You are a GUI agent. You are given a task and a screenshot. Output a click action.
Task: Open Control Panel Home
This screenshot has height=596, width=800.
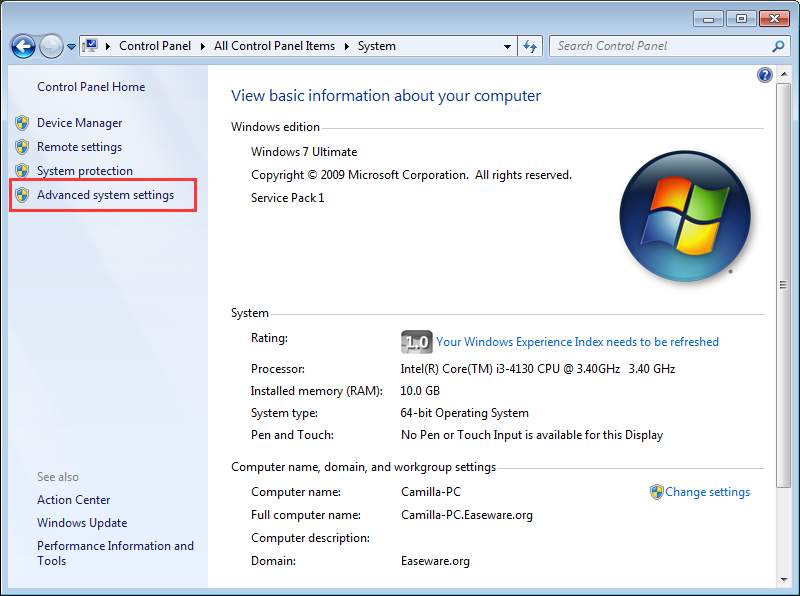click(x=90, y=87)
